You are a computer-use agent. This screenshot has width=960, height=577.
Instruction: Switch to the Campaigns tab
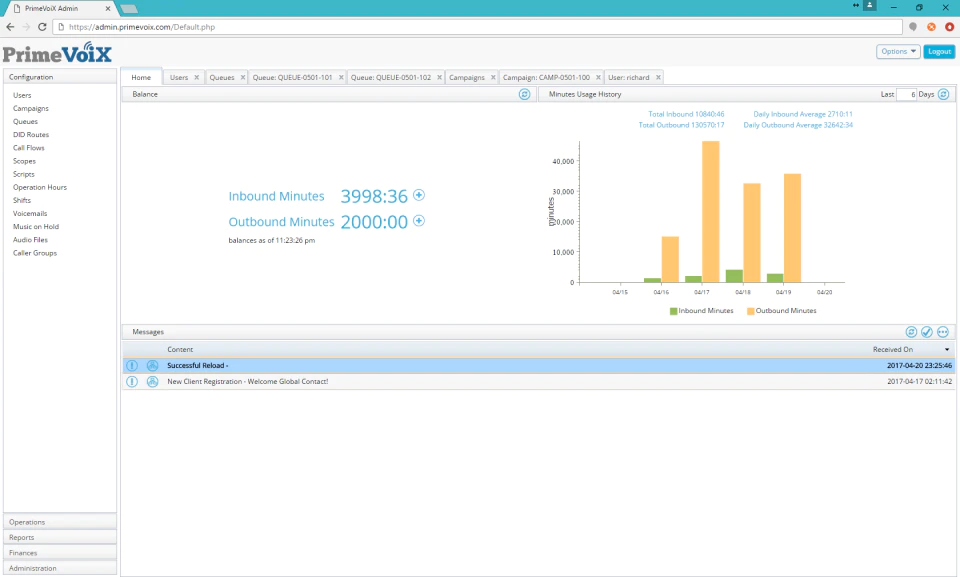click(x=467, y=78)
